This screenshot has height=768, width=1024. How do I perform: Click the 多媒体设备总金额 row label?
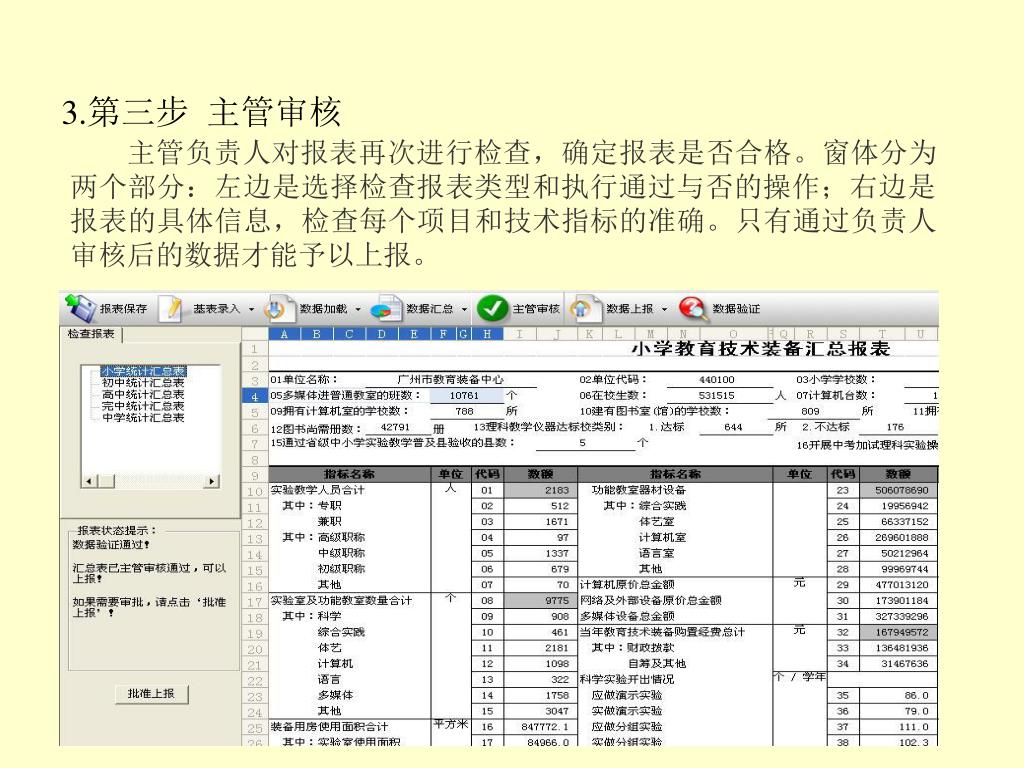(627, 616)
